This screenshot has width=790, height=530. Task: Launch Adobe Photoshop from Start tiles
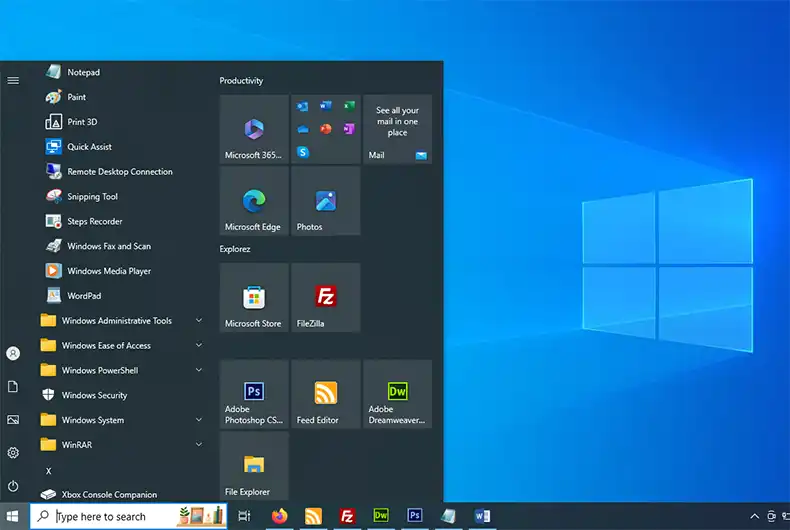tap(254, 395)
